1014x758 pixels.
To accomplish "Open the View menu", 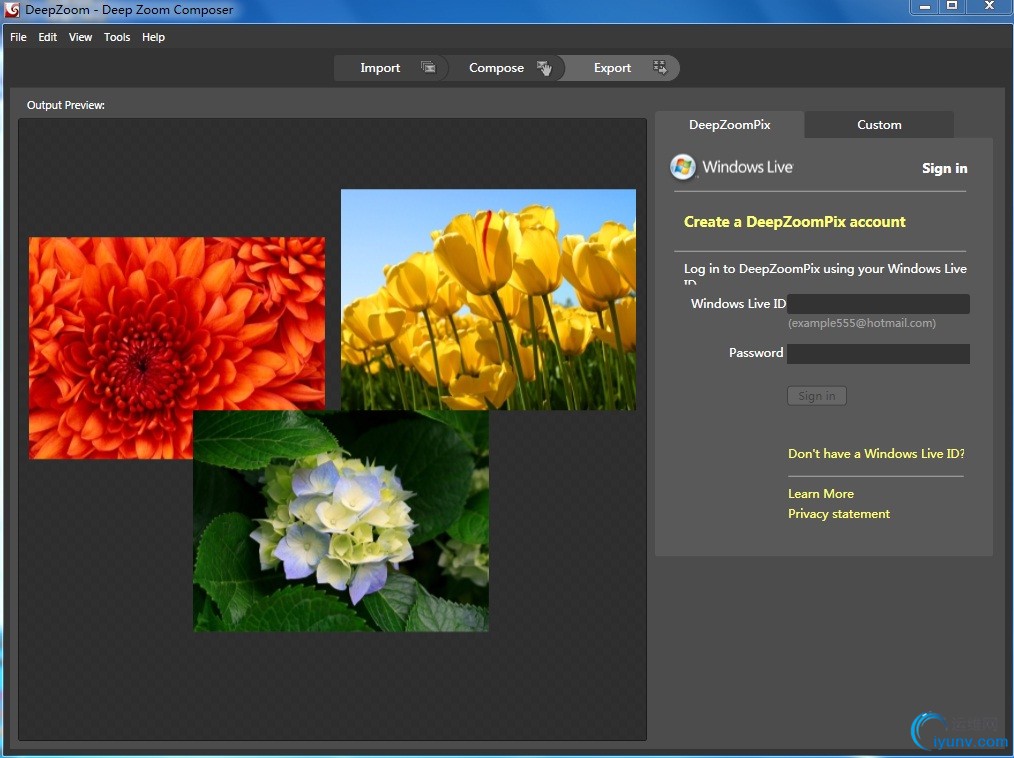I will [80, 37].
